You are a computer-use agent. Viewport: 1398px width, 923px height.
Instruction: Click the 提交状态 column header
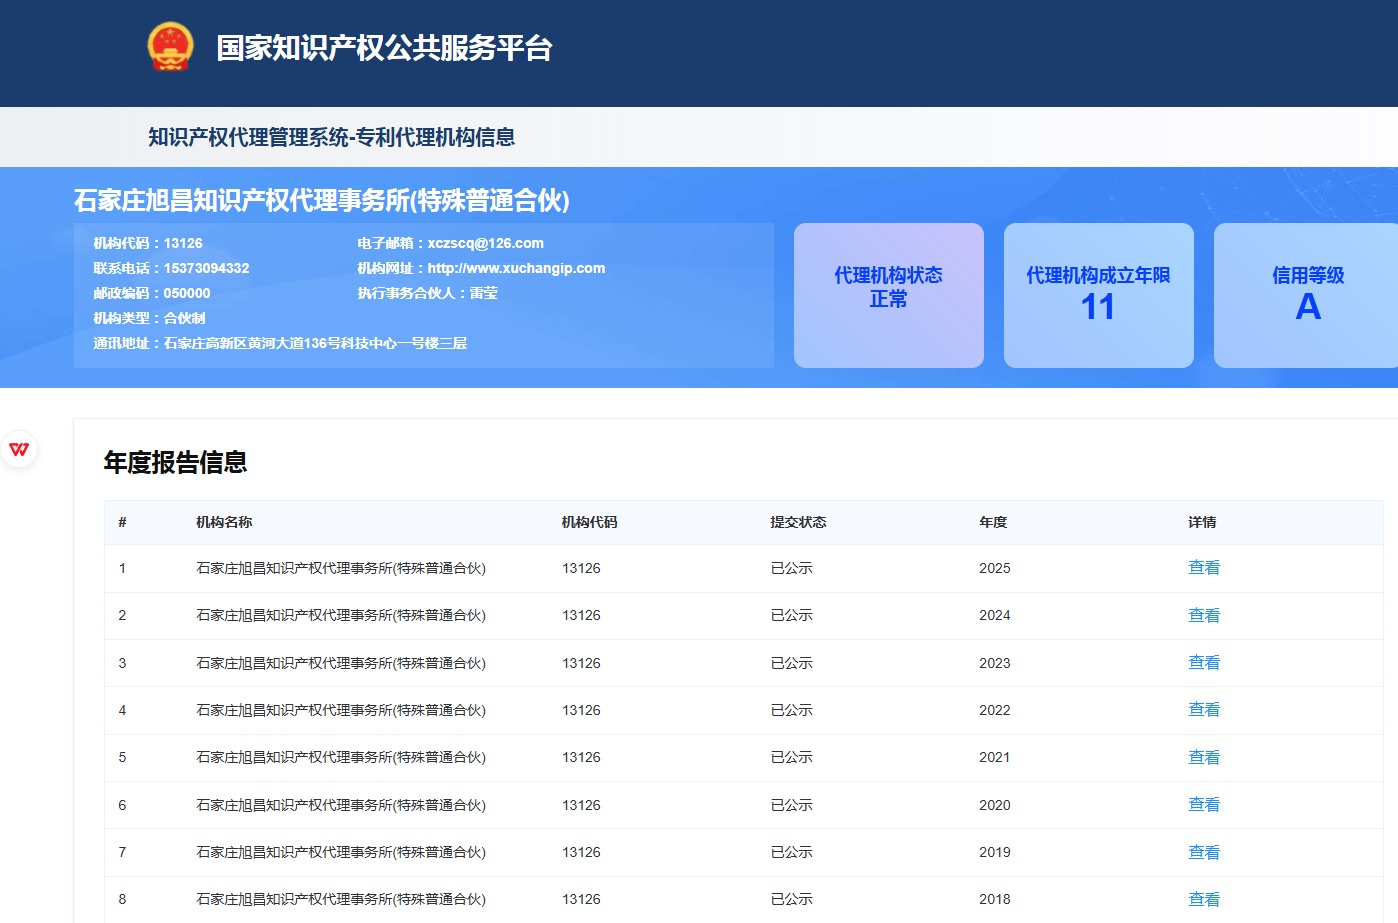pyautogui.click(x=798, y=522)
